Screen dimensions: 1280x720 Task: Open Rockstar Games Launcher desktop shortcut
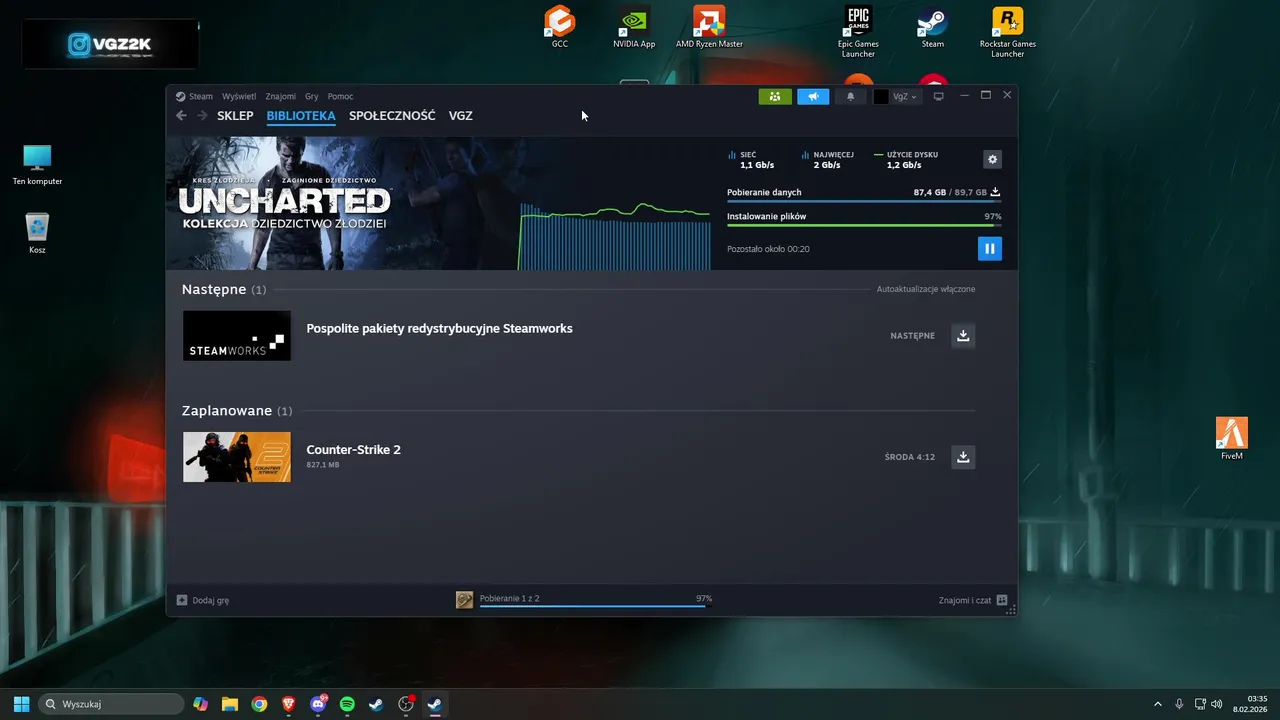pyautogui.click(x=1008, y=31)
